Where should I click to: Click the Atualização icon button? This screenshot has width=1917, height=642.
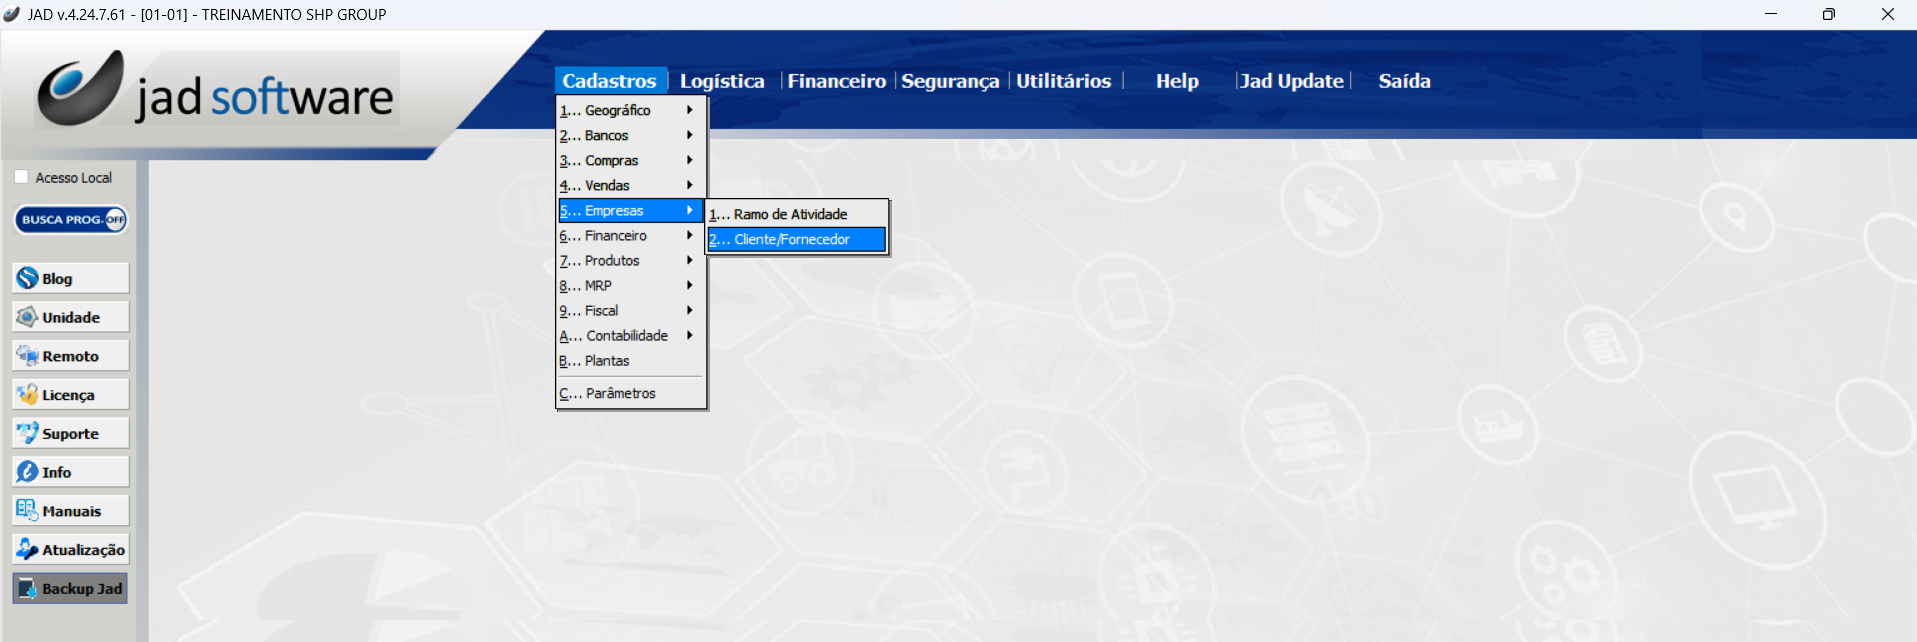(x=70, y=550)
